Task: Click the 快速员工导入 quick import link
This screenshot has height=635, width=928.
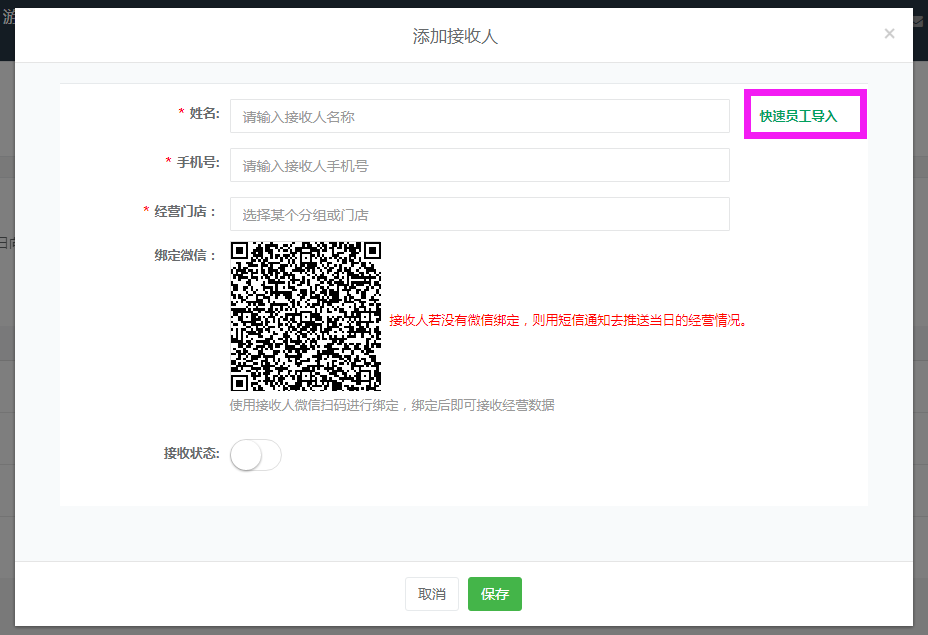Action: point(798,116)
